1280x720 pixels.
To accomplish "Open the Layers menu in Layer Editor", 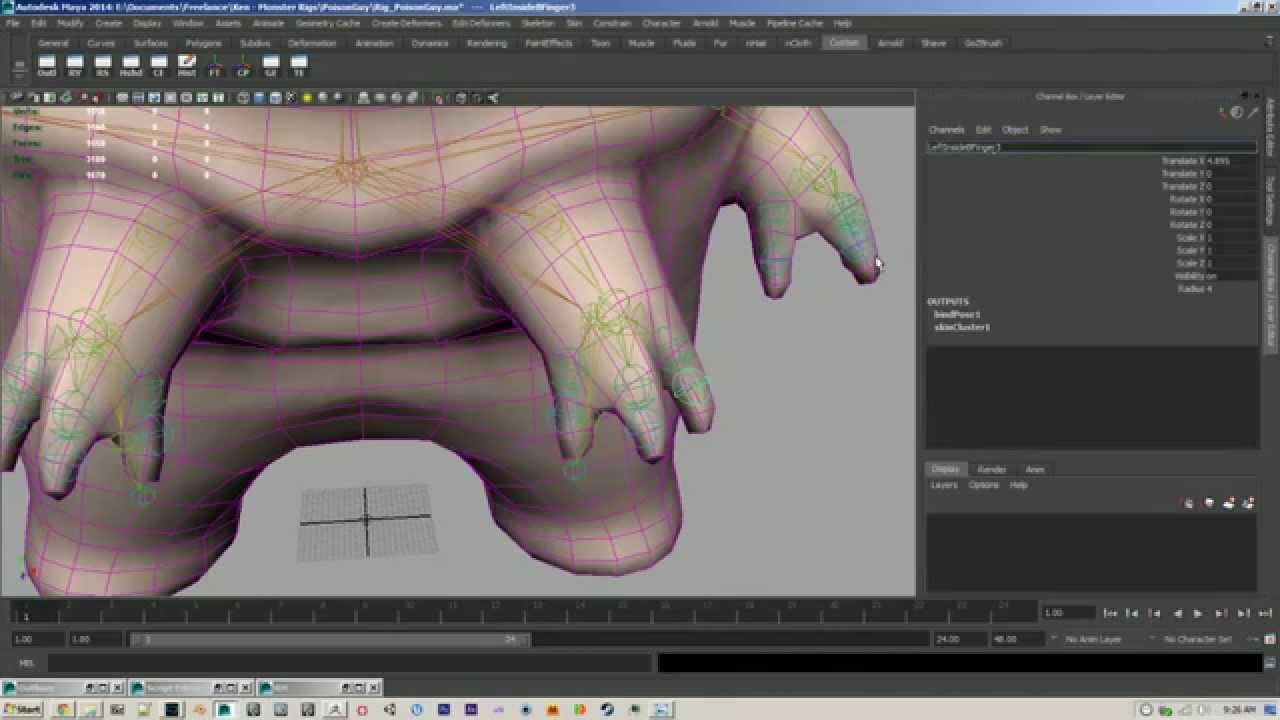I will point(944,485).
